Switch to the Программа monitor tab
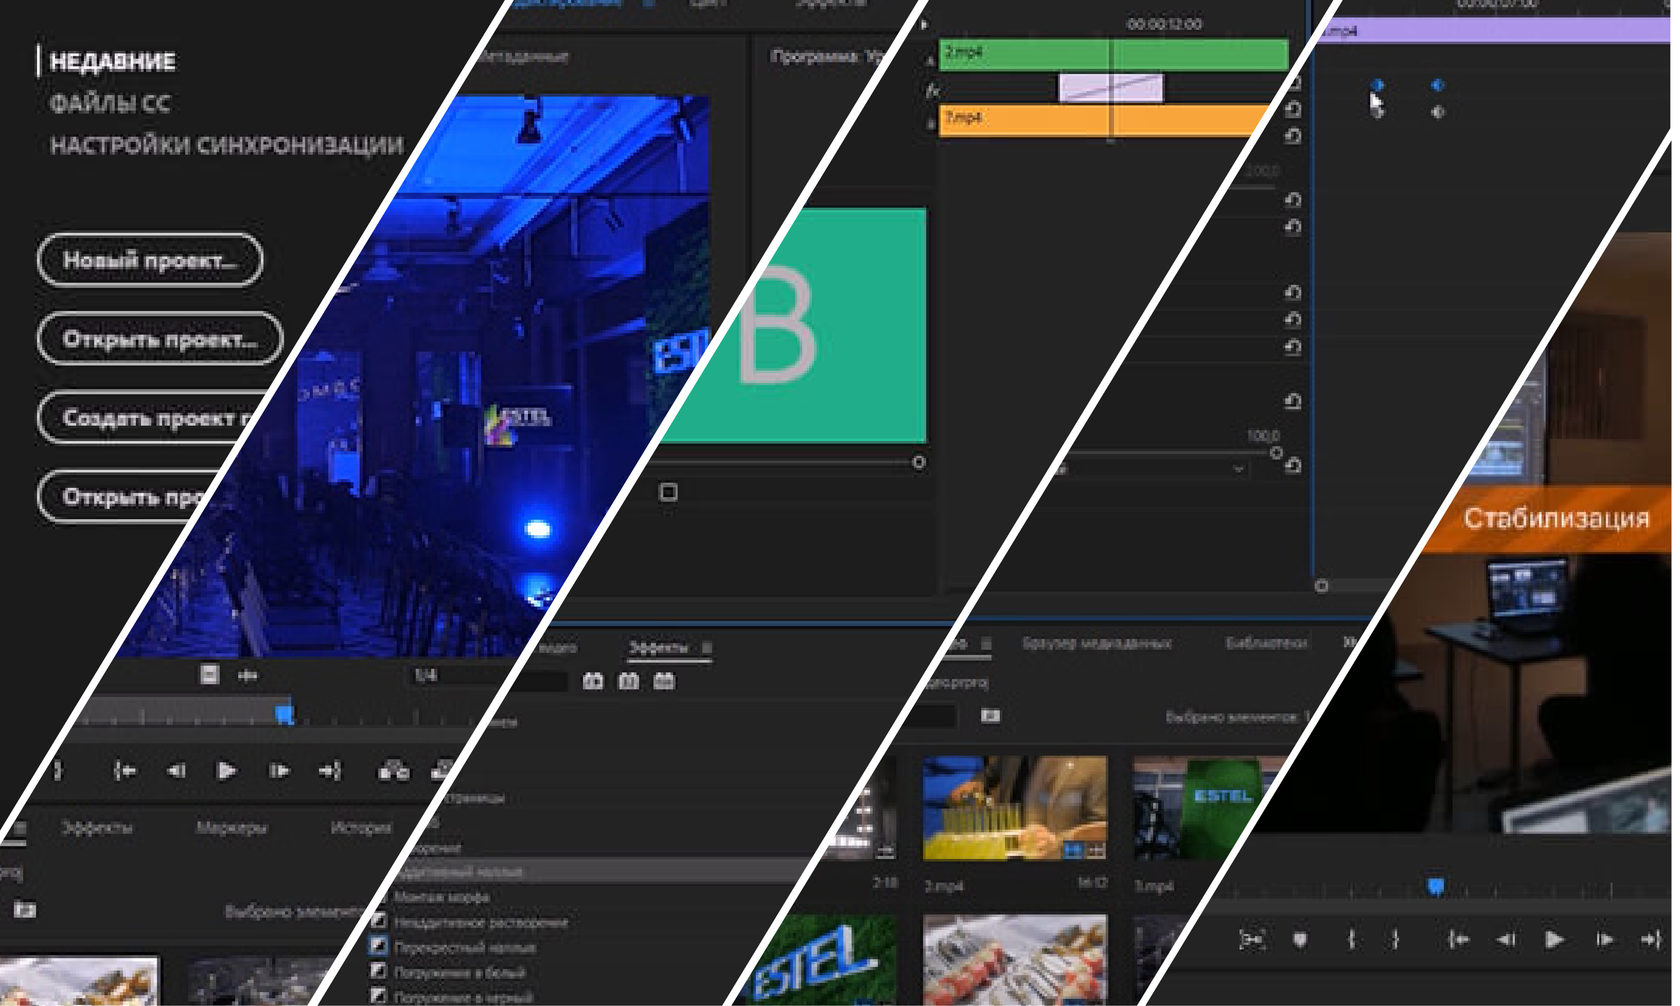Image resolution: width=1680 pixels, height=1006 pixels. [826, 57]
